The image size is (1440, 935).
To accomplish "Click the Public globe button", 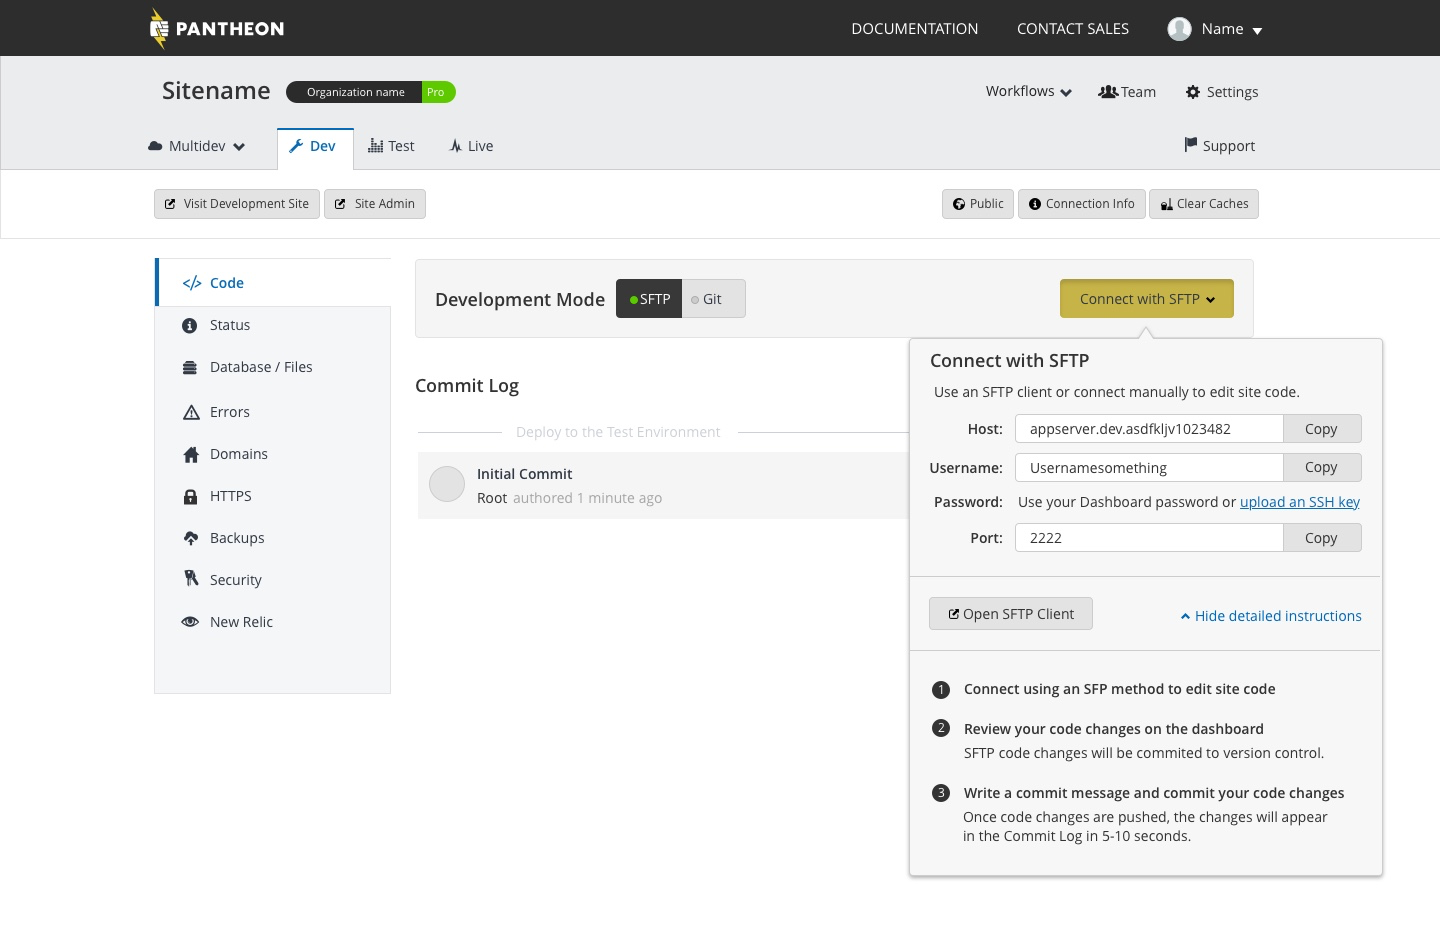I will tap(978, 204).
